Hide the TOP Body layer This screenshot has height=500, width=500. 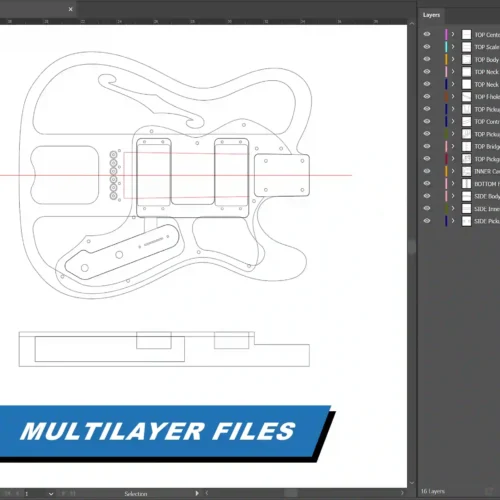(427, 59)
